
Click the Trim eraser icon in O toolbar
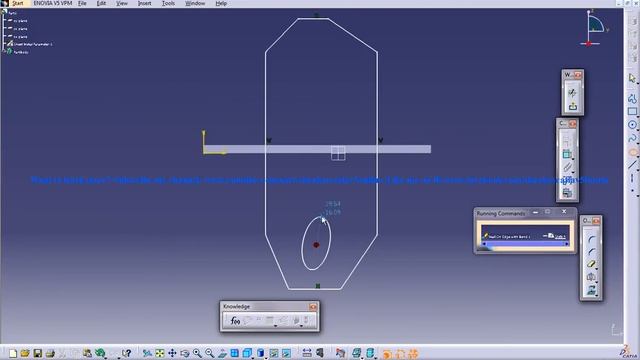pos(591,264)
